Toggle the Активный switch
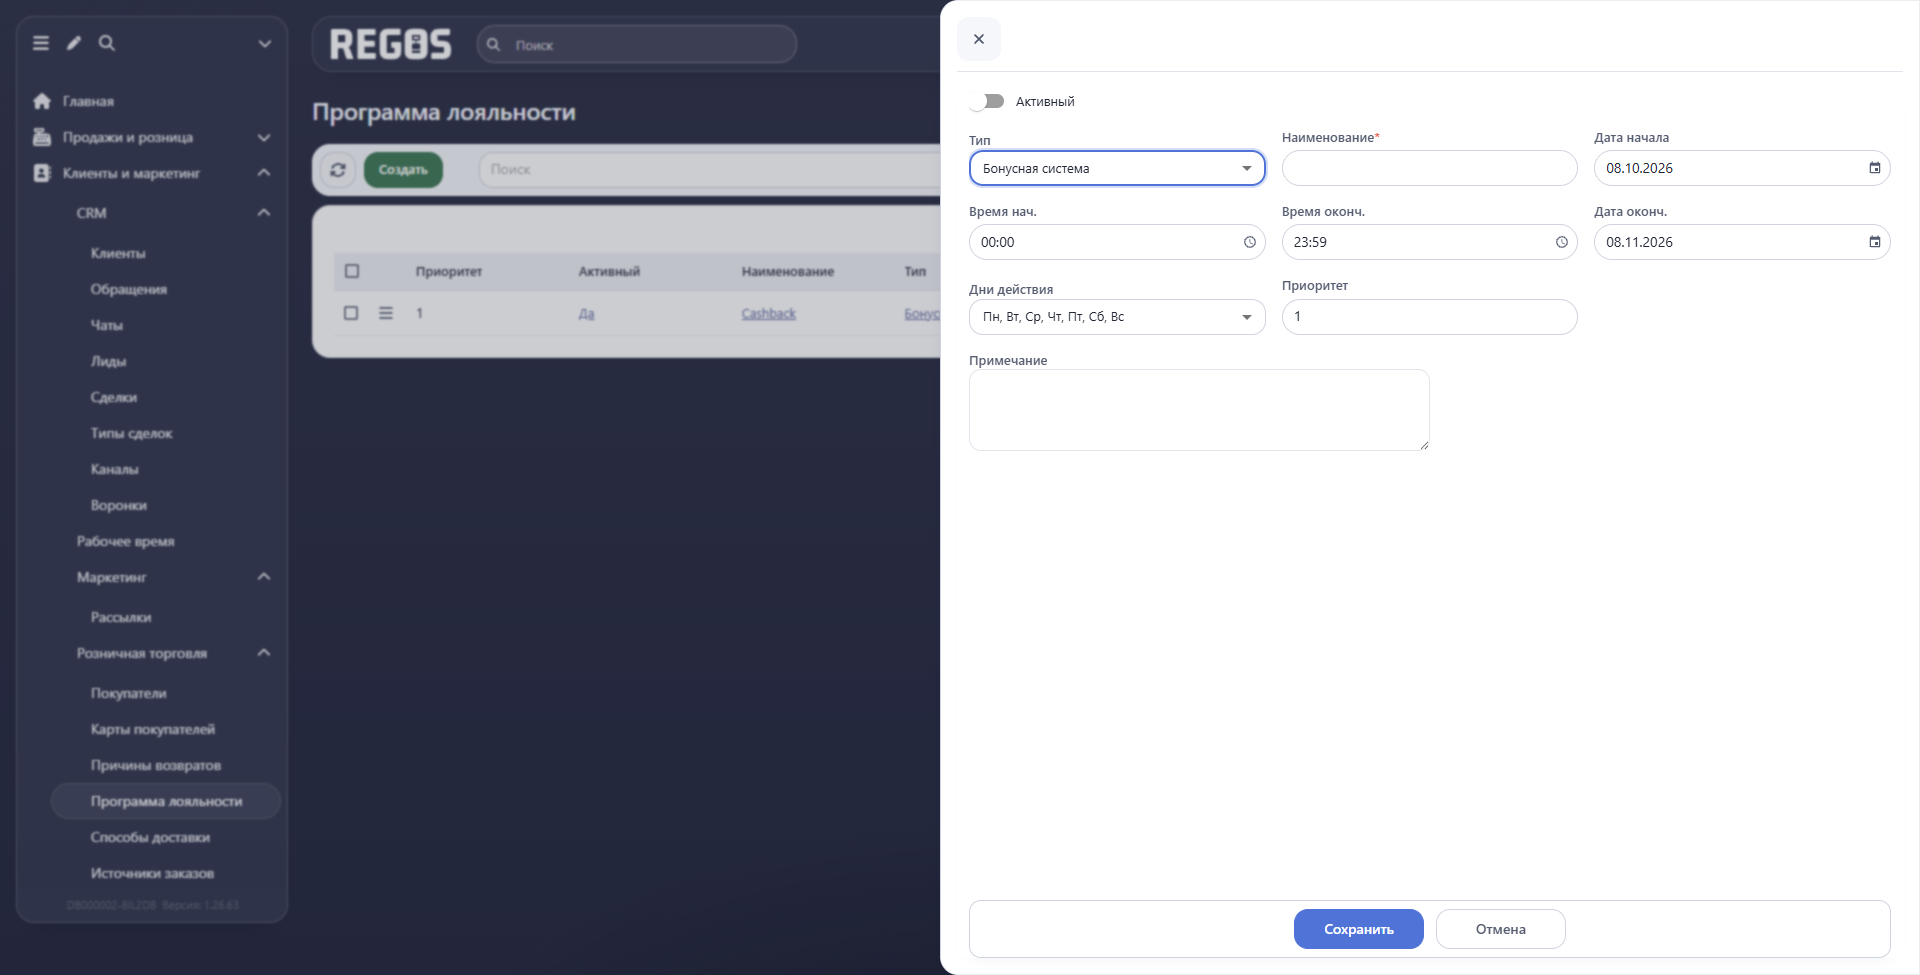Image resolution: width=1920 pixels, height=975 pixels. click(x=987, y=101)
